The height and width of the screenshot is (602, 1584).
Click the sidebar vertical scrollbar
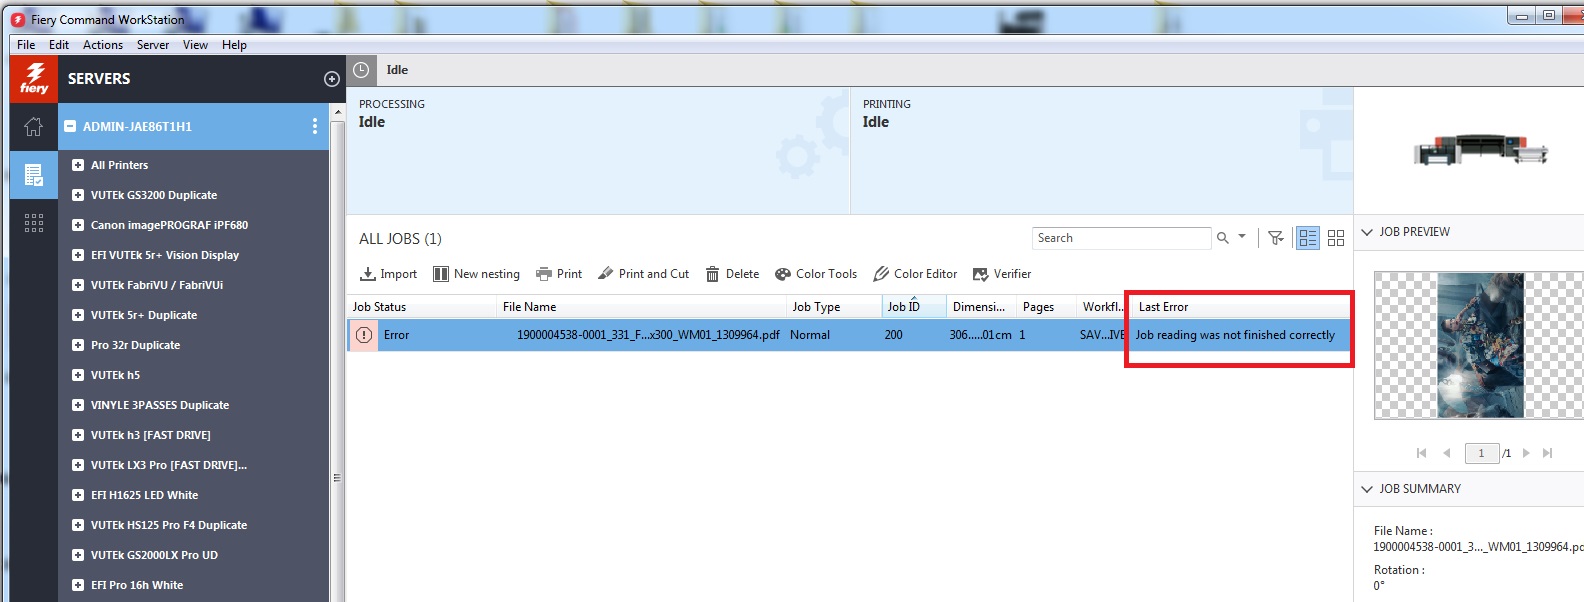tap(337, 352)
